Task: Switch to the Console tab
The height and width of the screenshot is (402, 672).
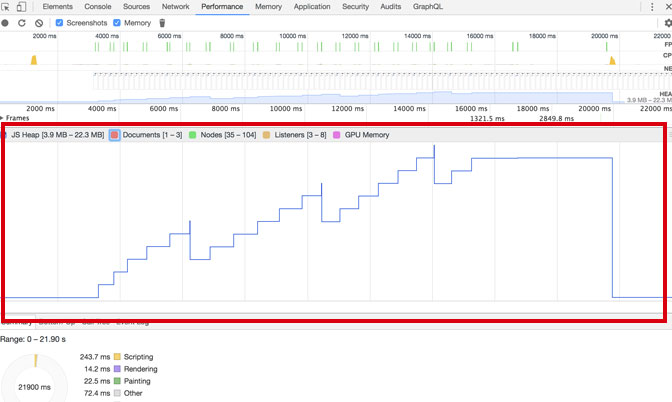Action: pyautogui.click(x=98, y=7)
